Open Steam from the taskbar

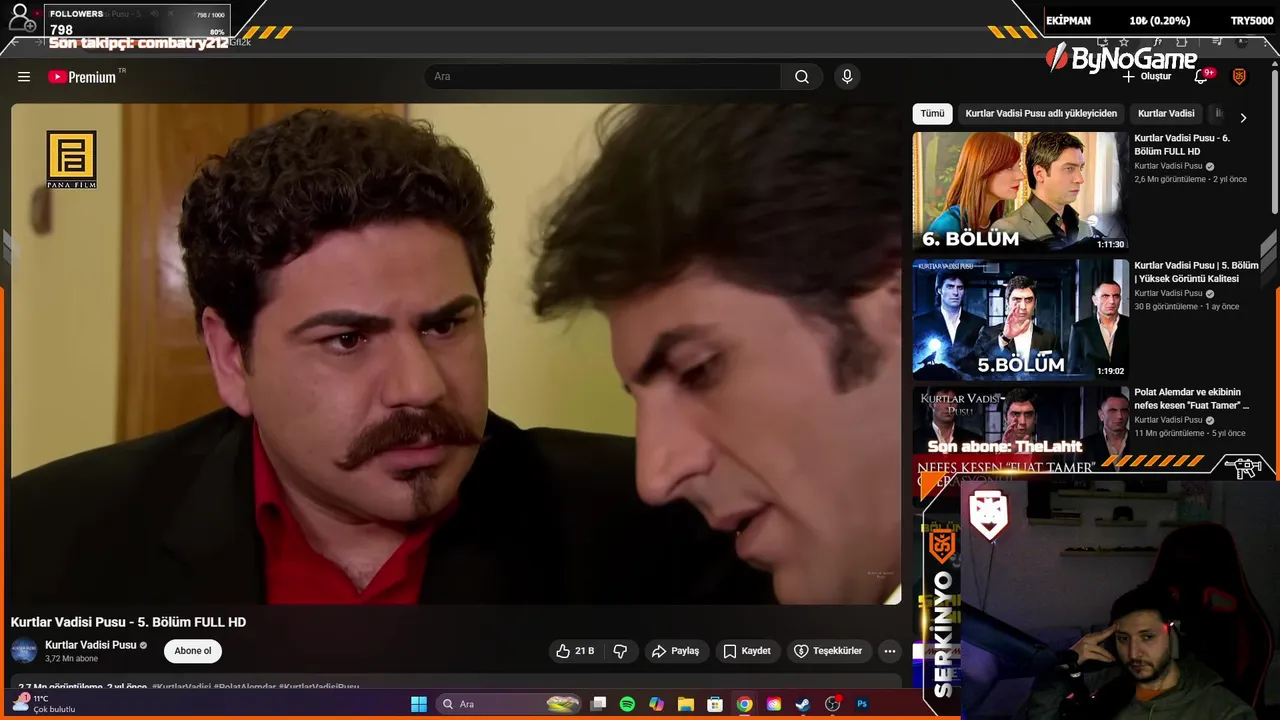(x=803, y=704)
